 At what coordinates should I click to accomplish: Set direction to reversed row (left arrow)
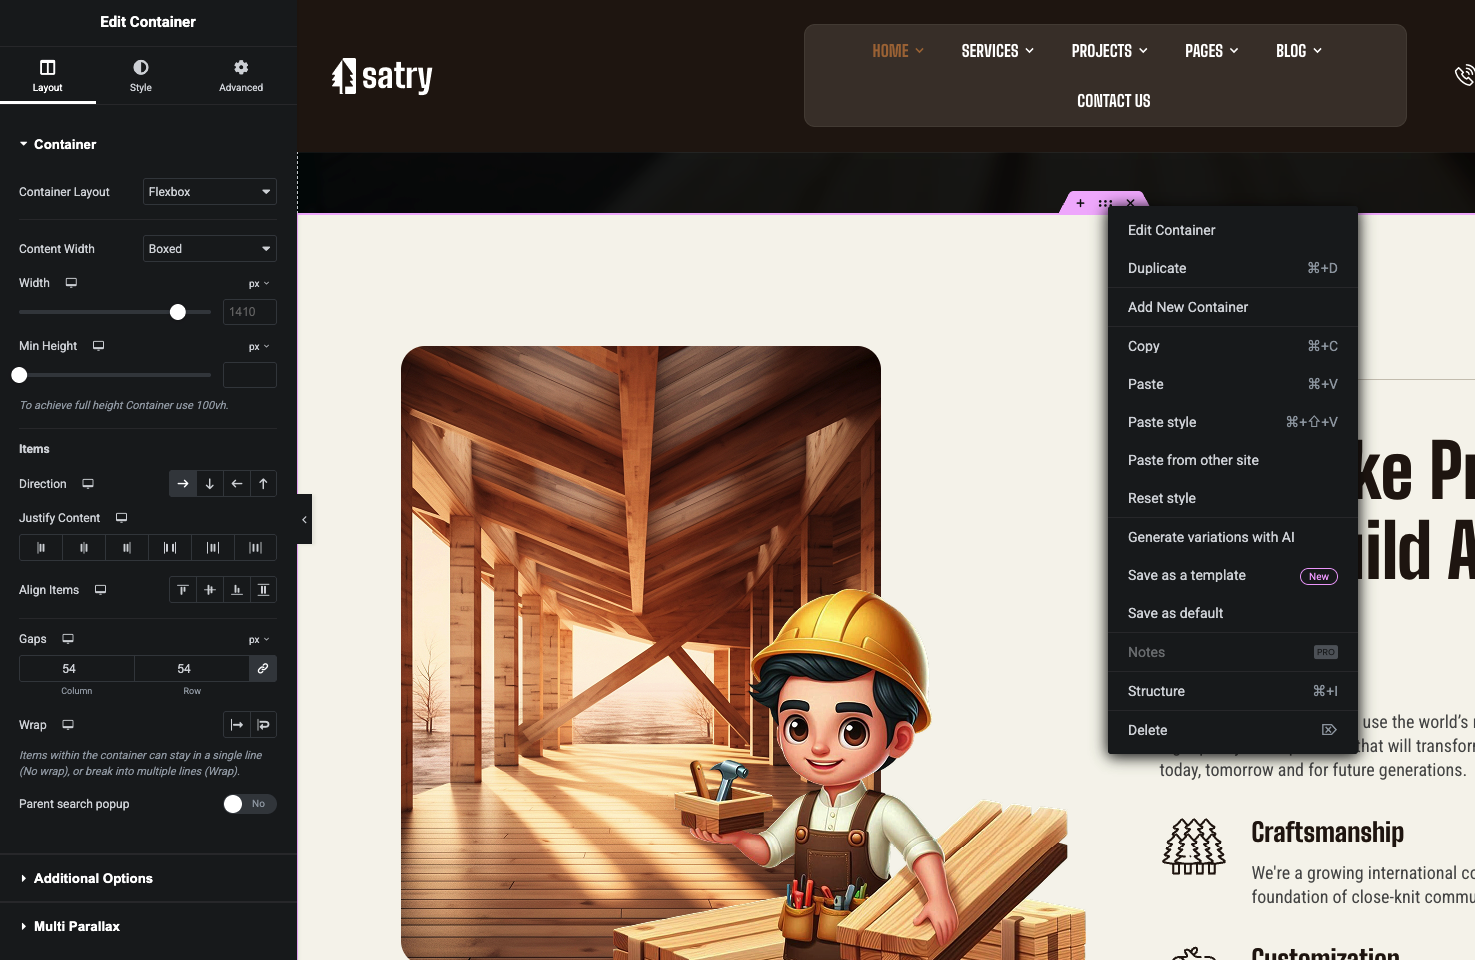coord(237,484)
